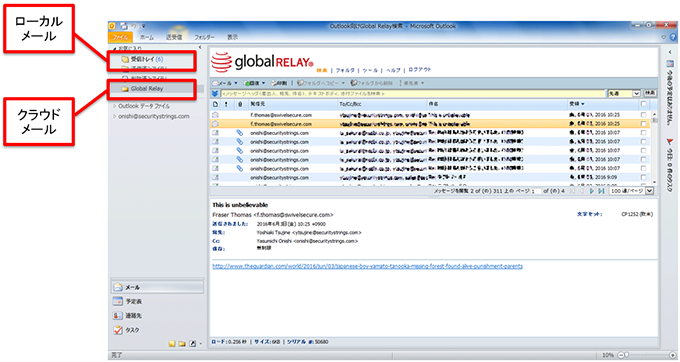This screenshot has width=680, height=362.
Task: Click the Undo icon in quick access toolbar
Action: [134, 26]
